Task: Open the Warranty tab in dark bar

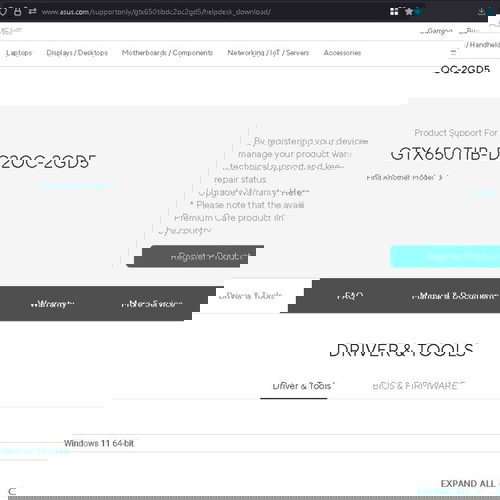Action: click(x=53, y=304)
